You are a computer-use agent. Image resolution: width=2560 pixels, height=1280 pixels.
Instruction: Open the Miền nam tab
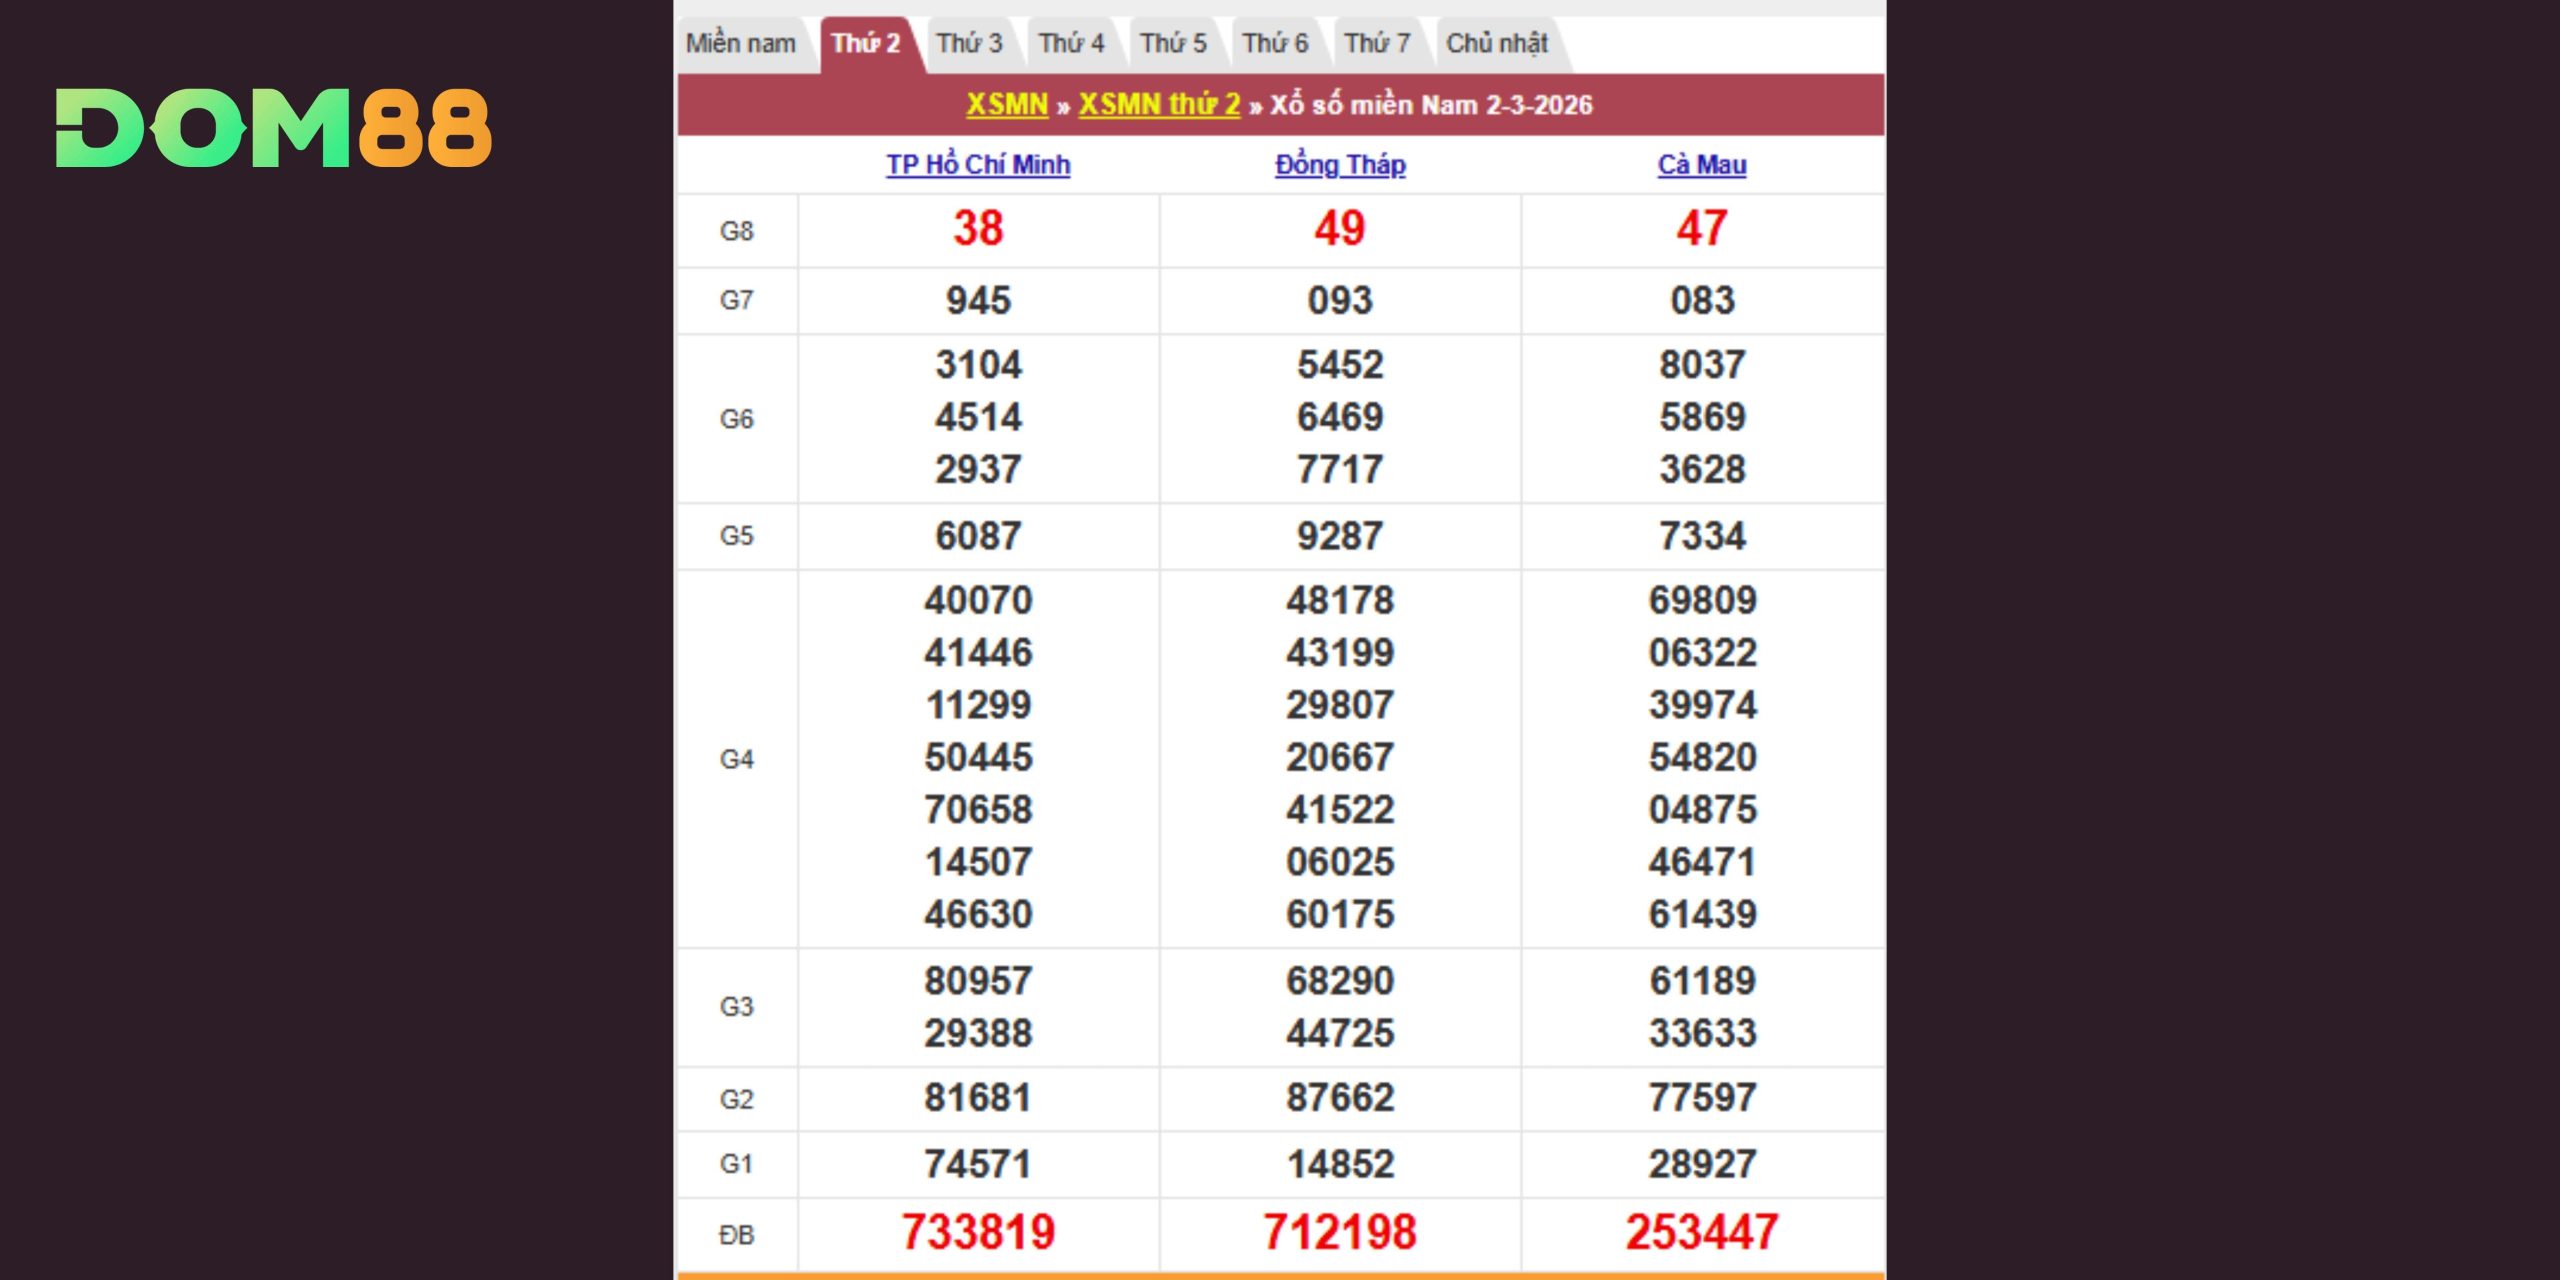[x=741, y=44]
